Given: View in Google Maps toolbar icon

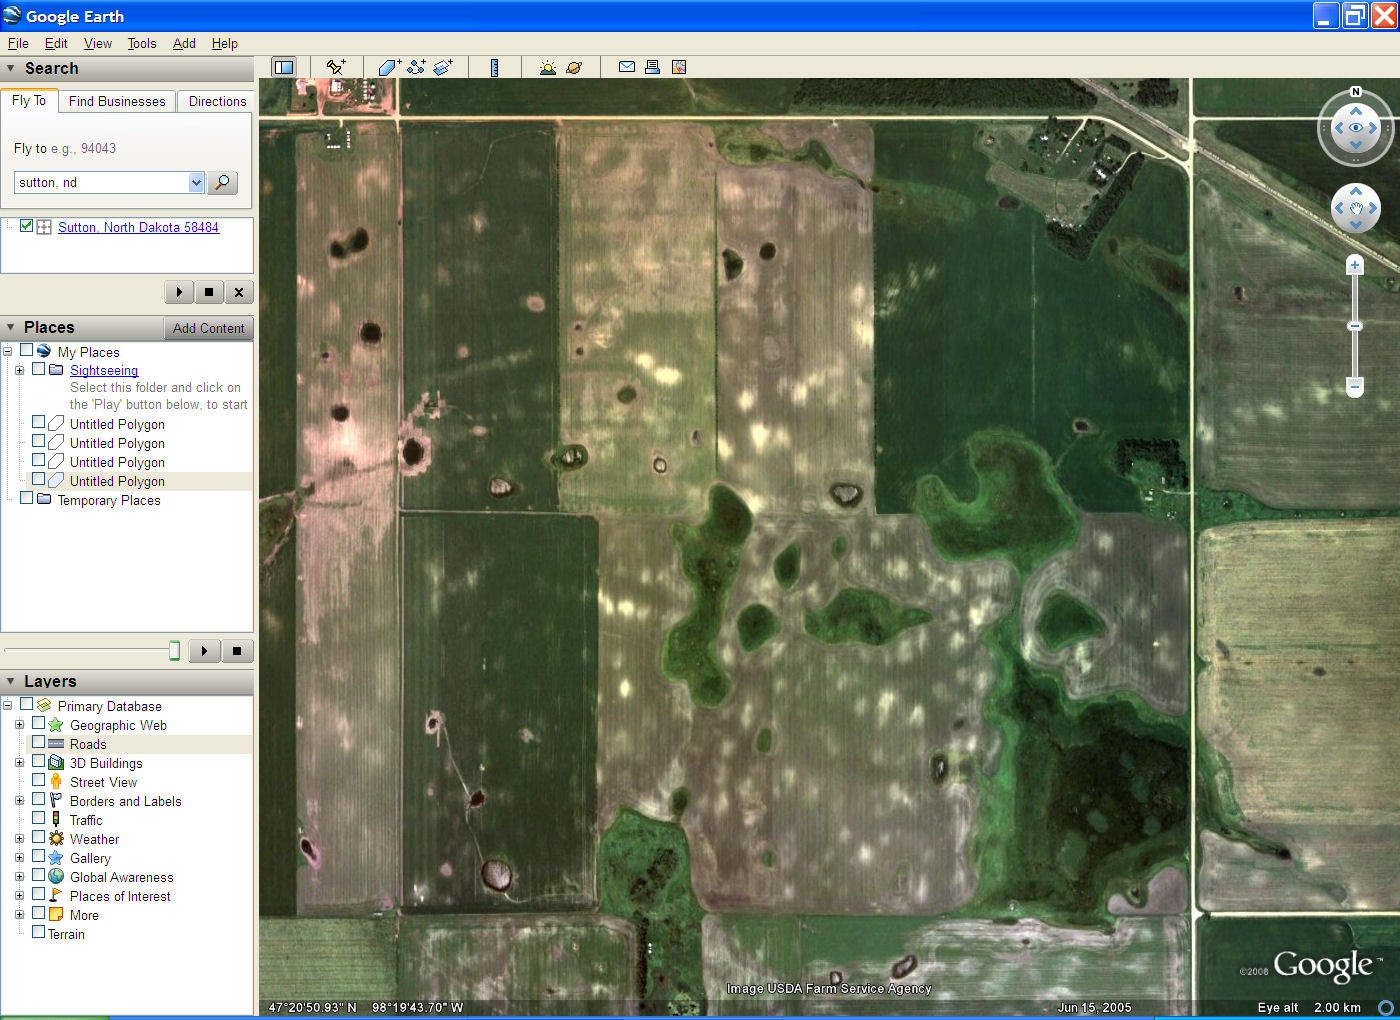Looking at the screenshot, I should 679,67.
